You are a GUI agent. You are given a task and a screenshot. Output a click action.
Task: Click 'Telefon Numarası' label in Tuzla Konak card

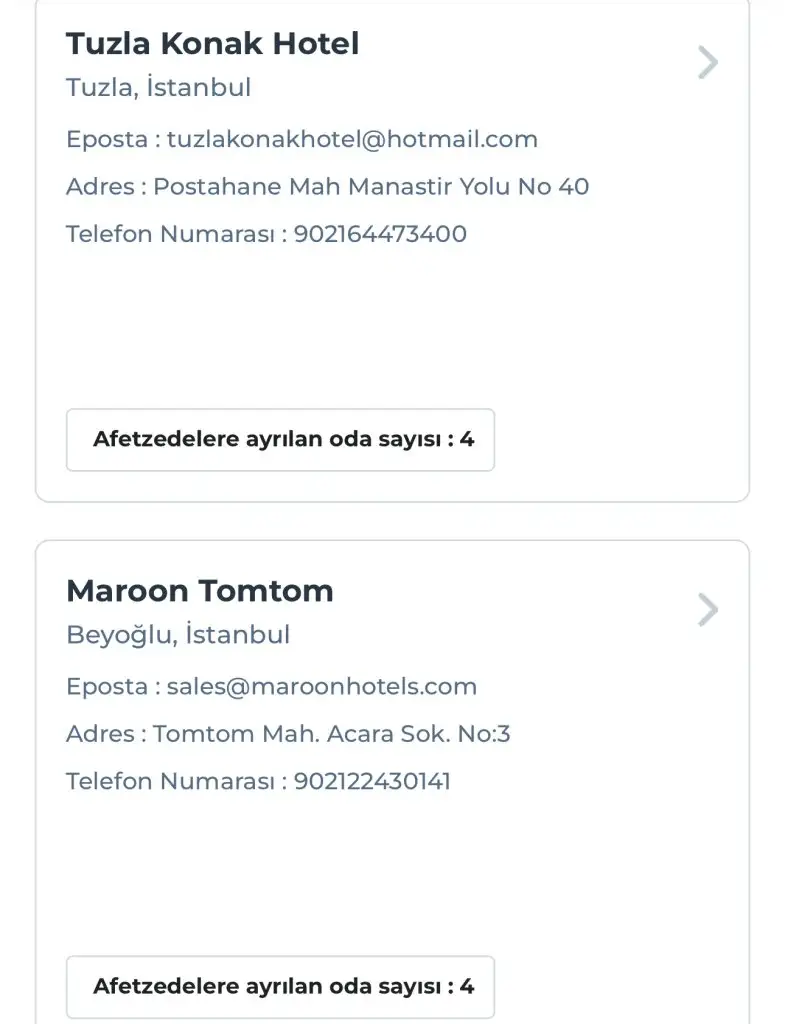point(171,234)
